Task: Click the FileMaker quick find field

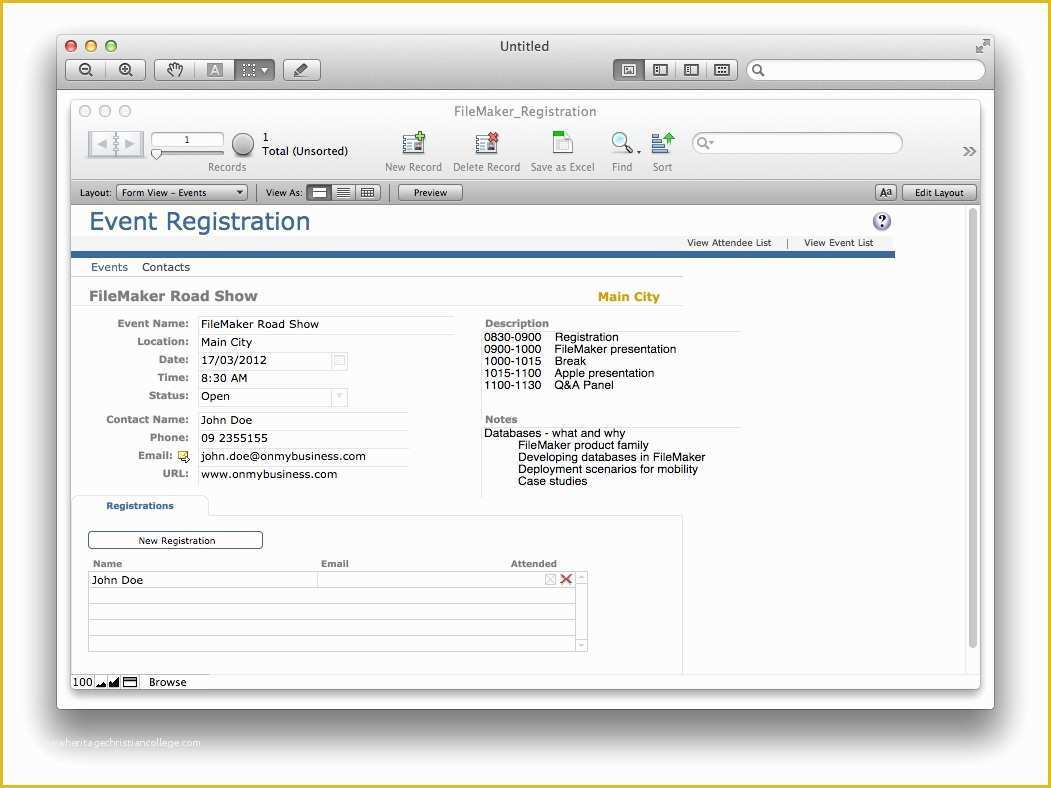Action: coord(797,143)
